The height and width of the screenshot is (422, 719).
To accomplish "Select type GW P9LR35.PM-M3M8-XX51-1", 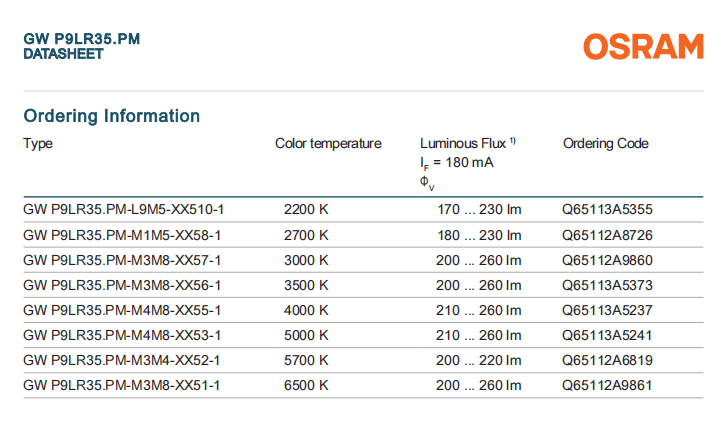I will 122,385.
